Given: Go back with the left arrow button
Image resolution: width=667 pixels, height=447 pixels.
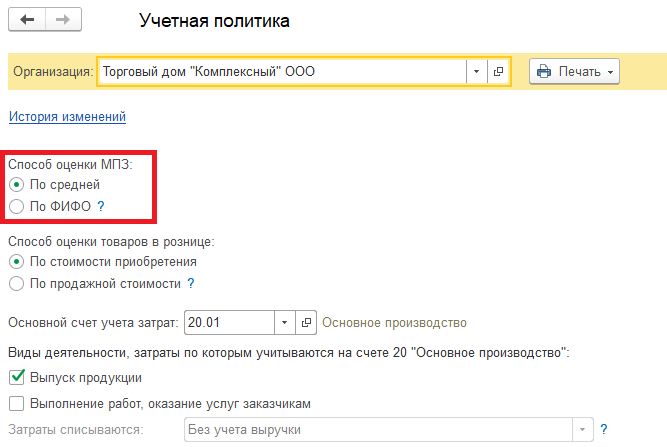Looking at the screenshot, I should click(27, 20).
